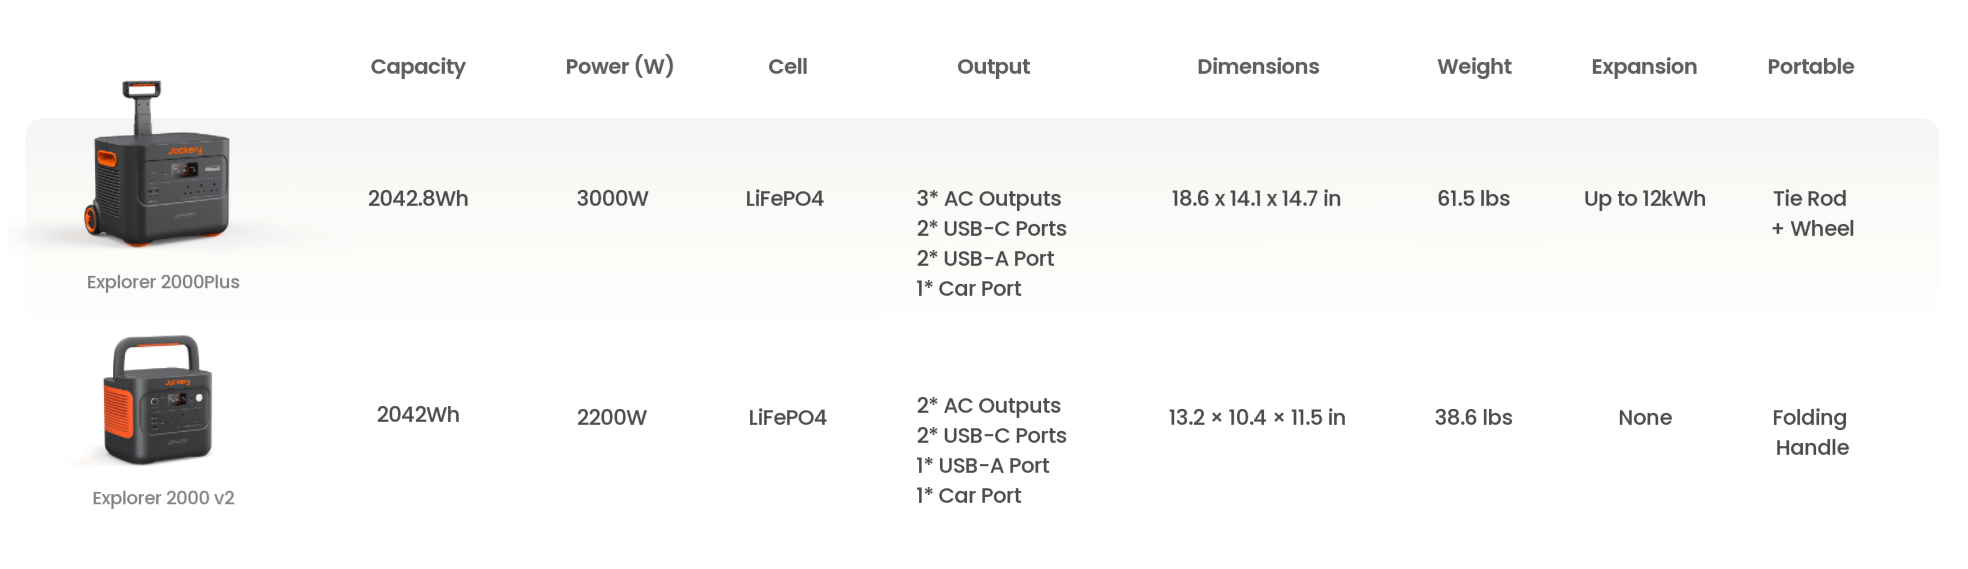
Task: Click the Cell column header
Action: pos(788,67)
